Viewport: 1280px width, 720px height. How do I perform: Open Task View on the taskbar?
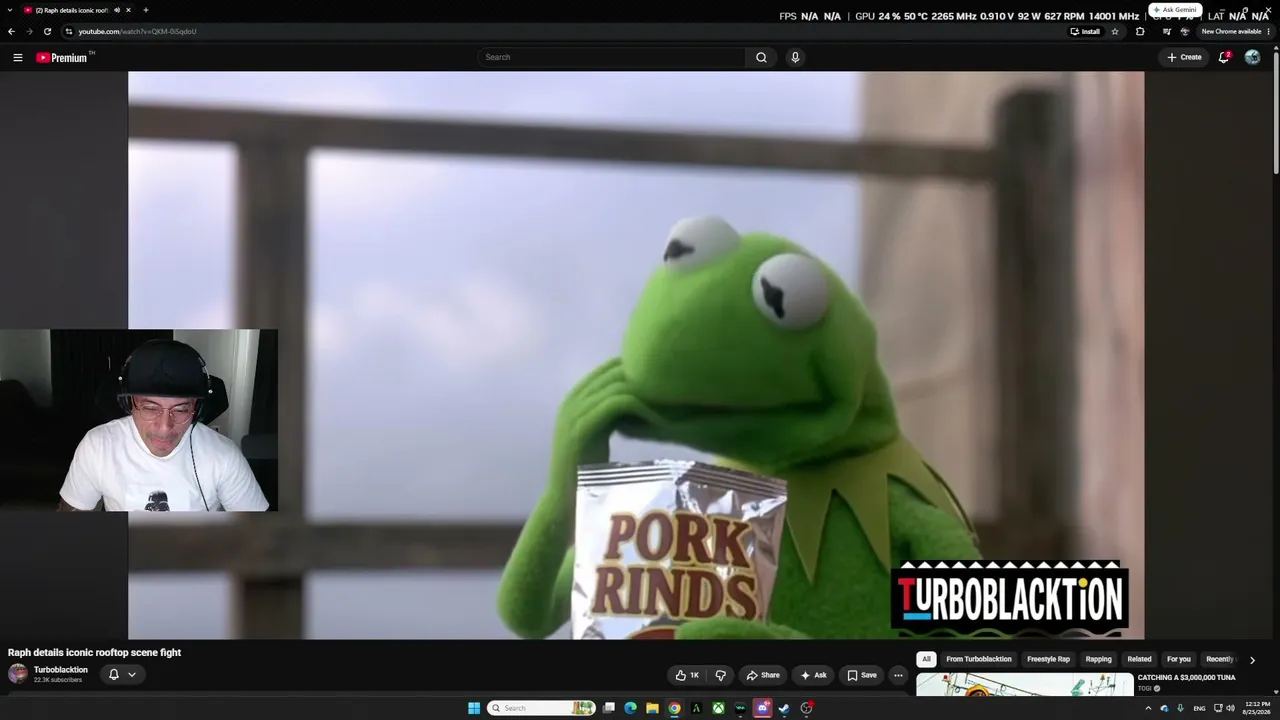[x=608, y=708]
